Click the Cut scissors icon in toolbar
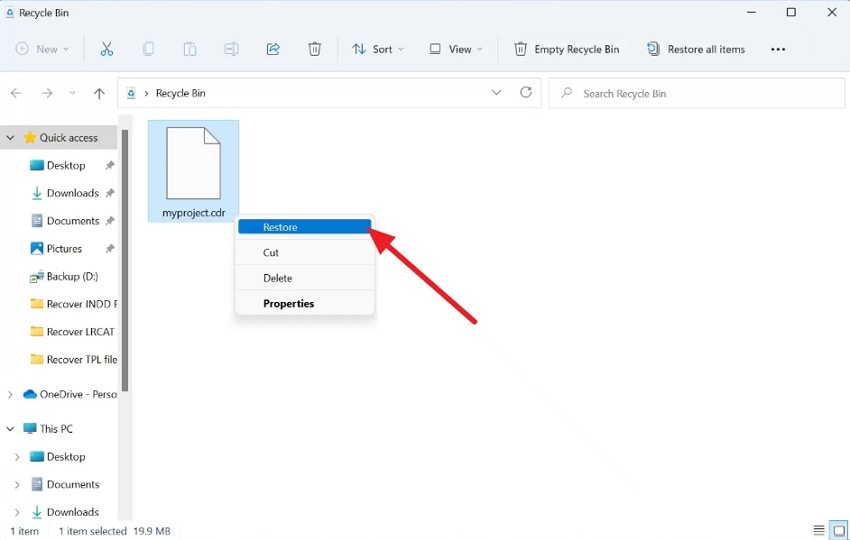The width and height of the screenshot is (850, 540). [107, 49]
